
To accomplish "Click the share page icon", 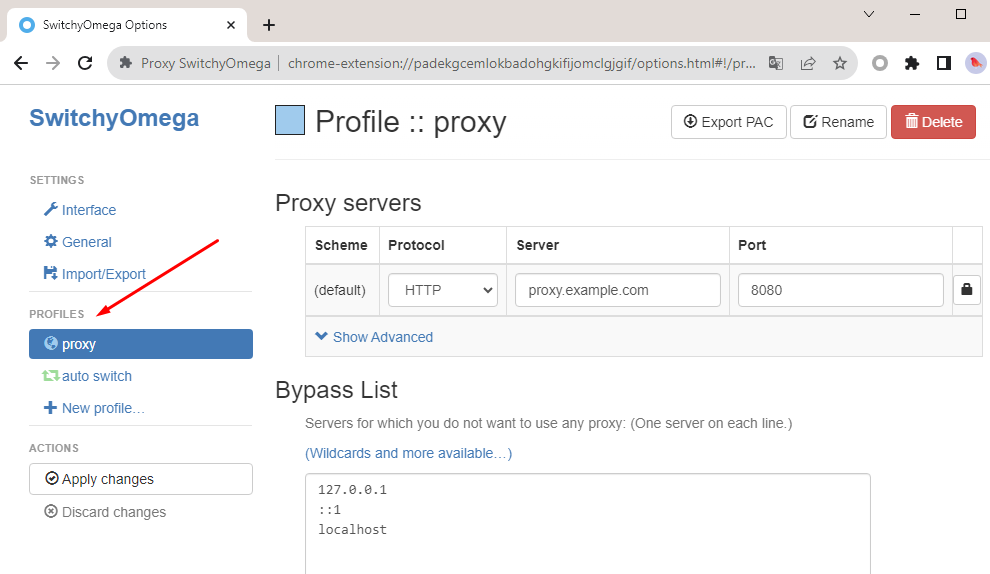I will 808,63.
